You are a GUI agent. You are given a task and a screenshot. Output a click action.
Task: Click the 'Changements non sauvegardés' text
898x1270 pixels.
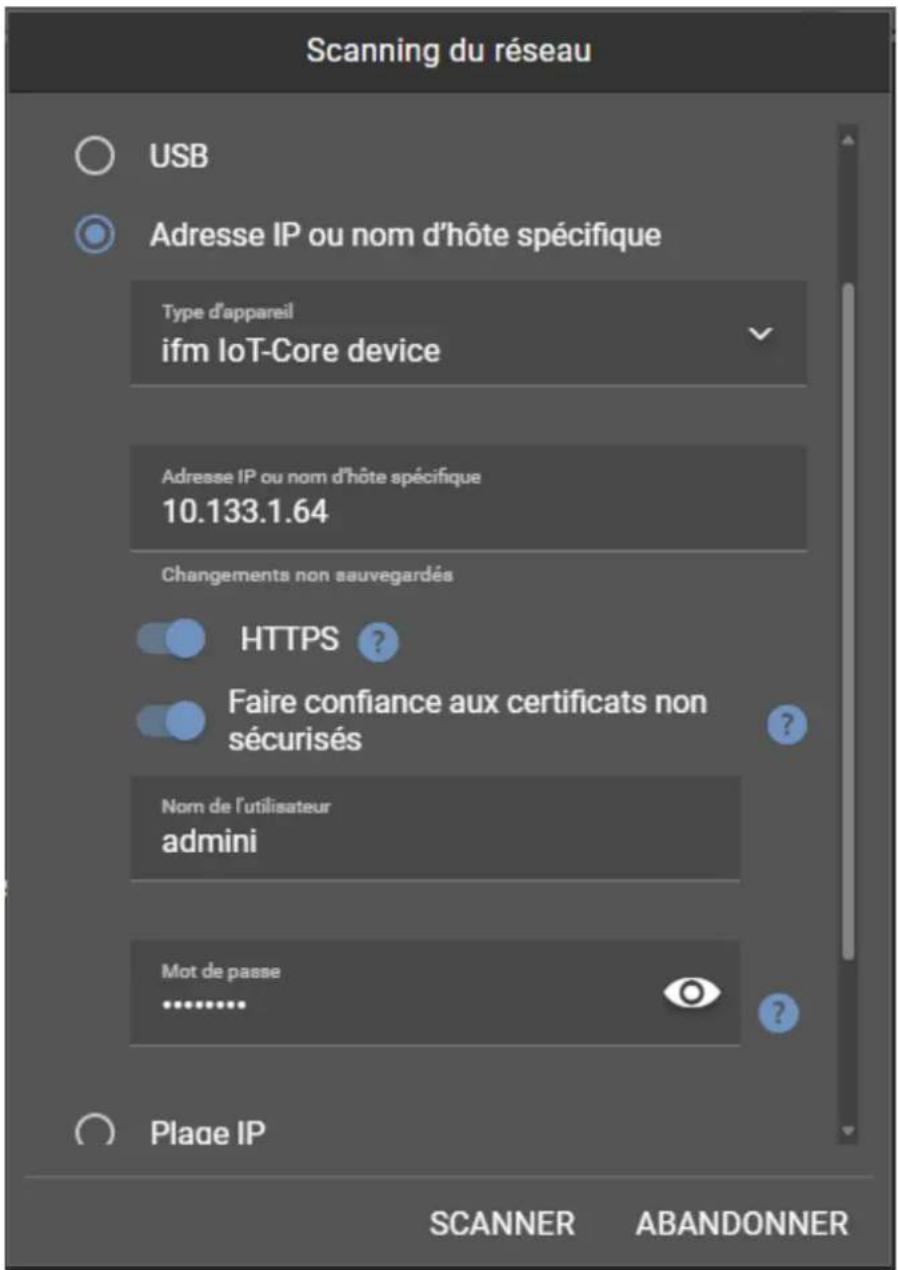(x=307, y=576)
